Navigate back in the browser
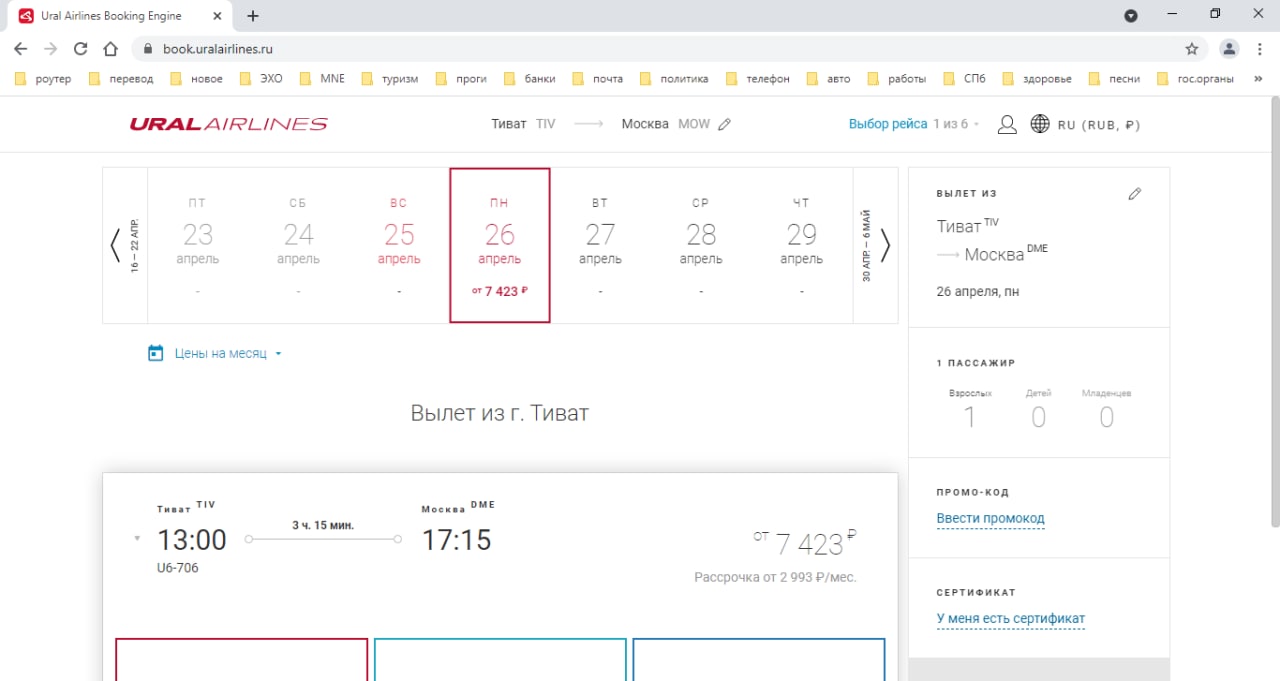Screen dimensions: 1280x681 click(x=21, y=48)
